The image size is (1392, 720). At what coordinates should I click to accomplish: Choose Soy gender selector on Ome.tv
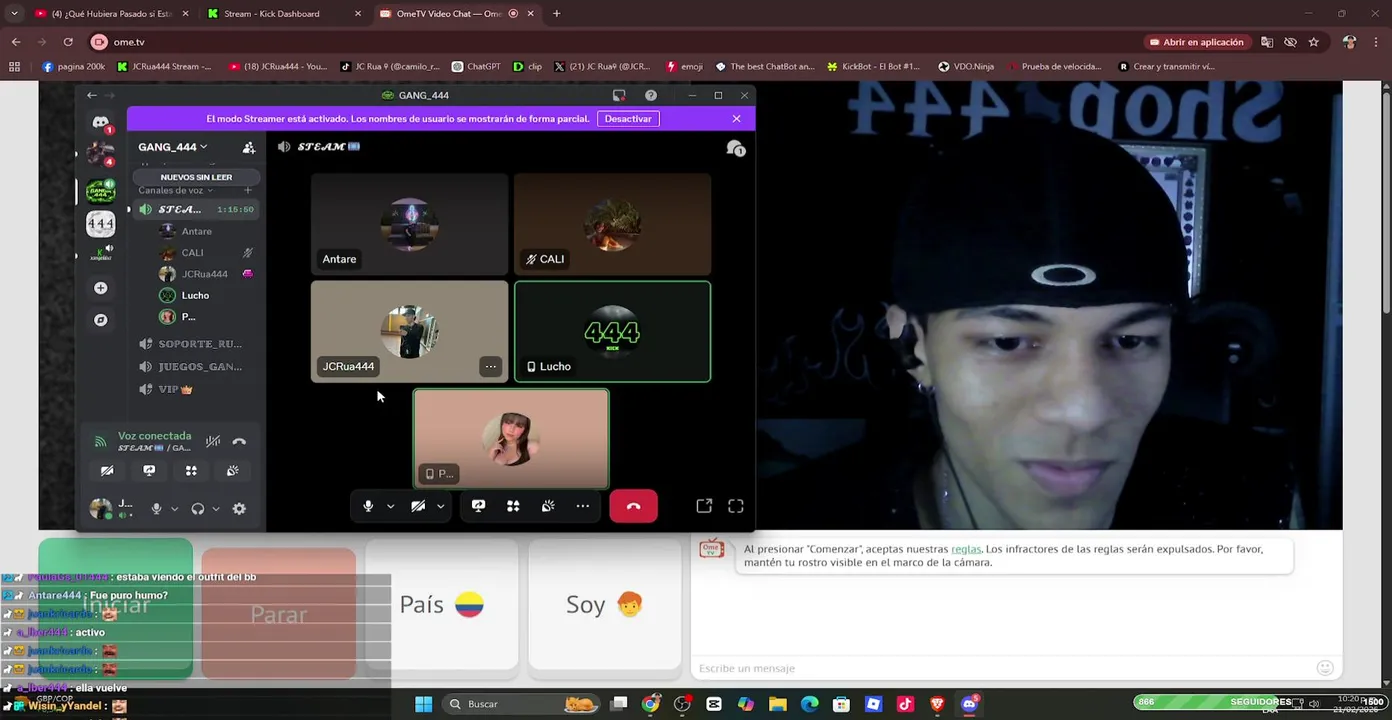604,604
